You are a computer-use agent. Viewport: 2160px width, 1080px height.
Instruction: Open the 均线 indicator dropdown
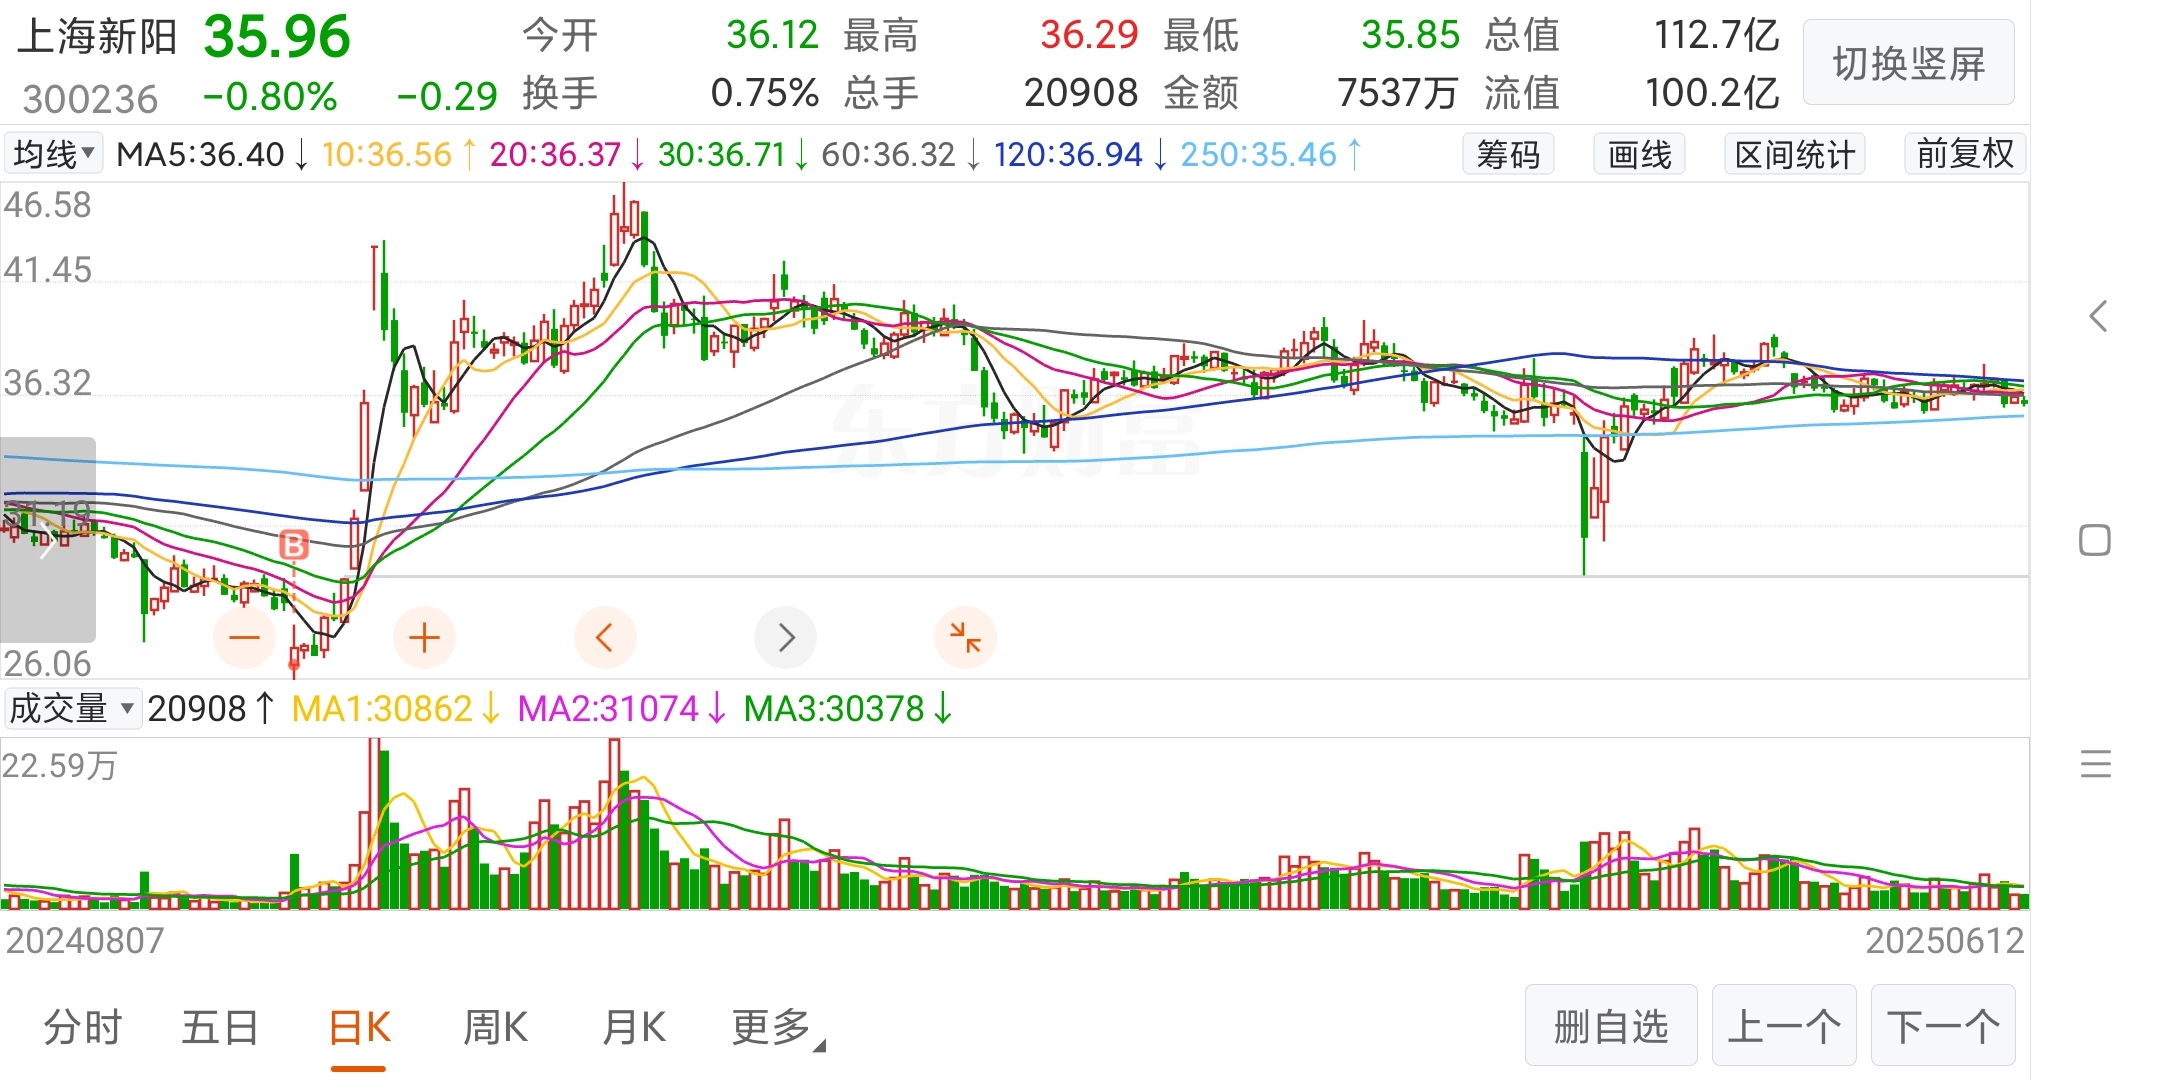pos(53,154)
